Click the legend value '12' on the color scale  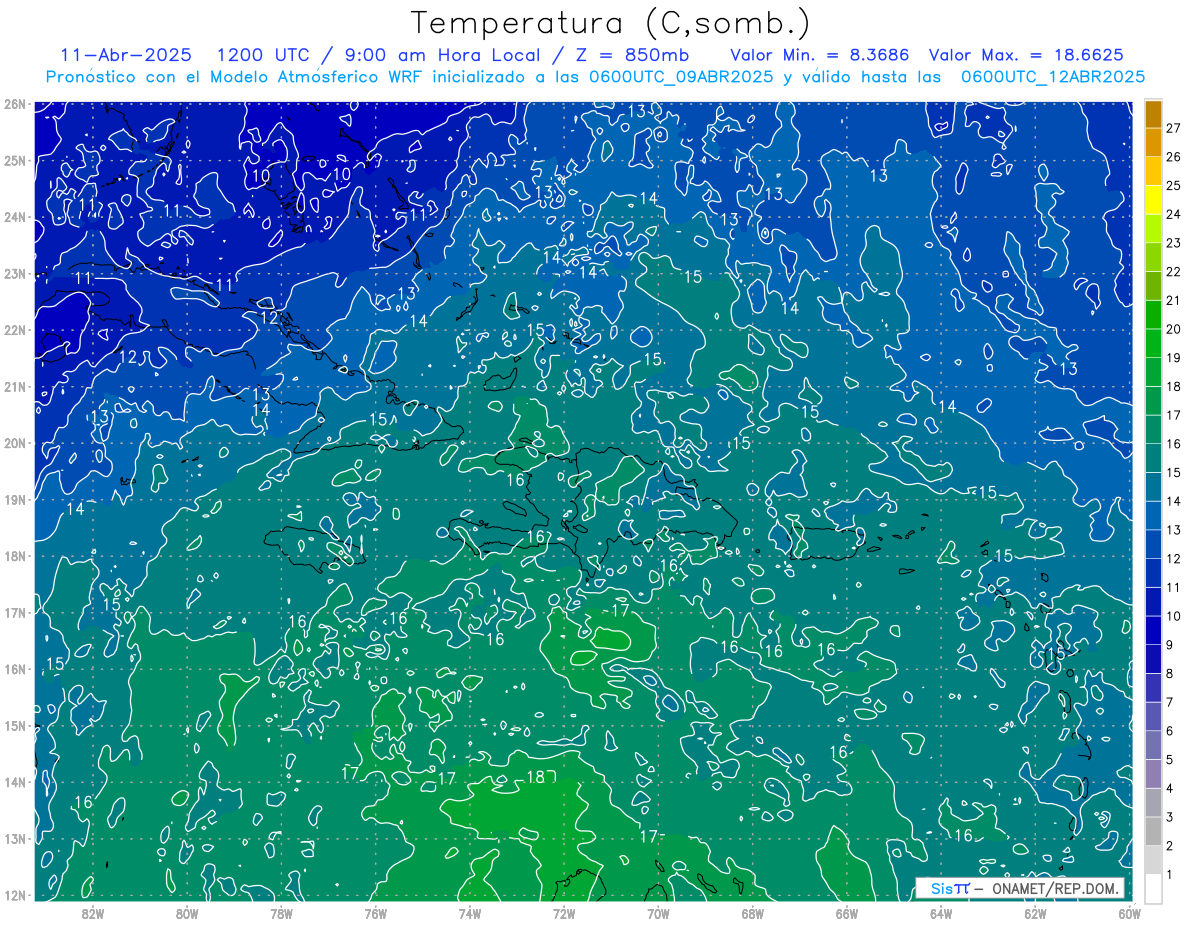coord(1174,558)
